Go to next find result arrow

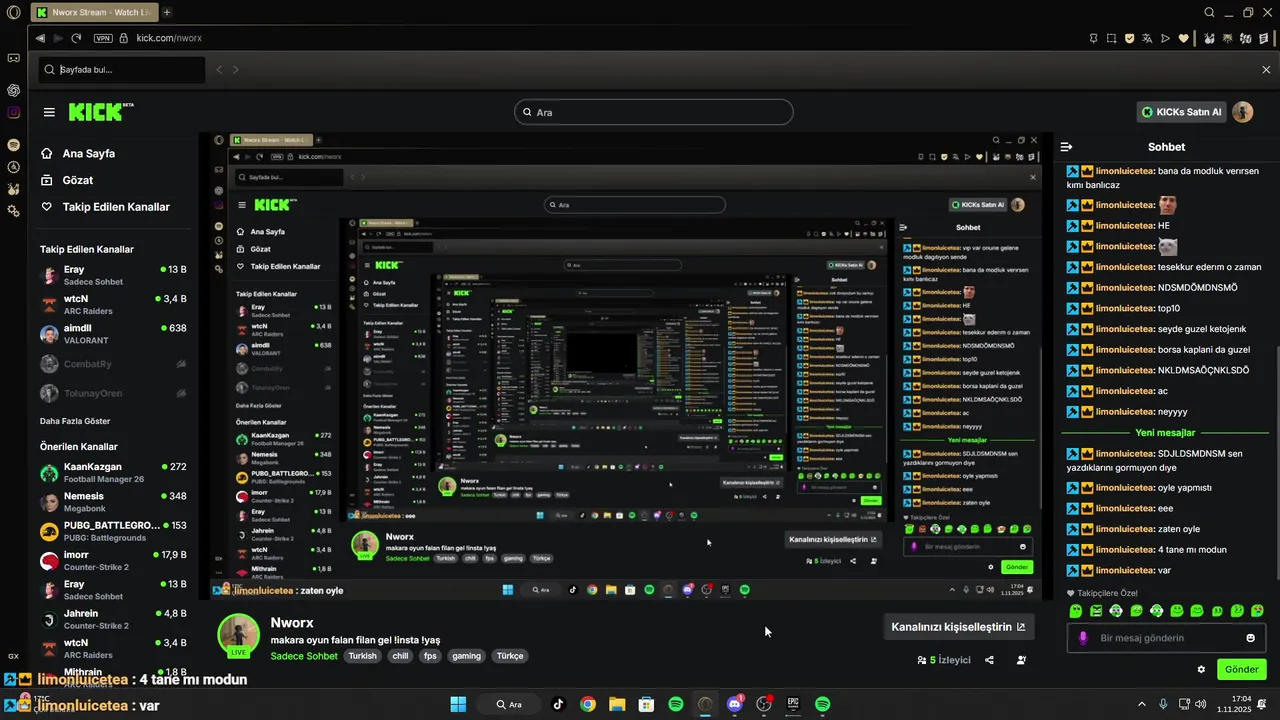236,70
